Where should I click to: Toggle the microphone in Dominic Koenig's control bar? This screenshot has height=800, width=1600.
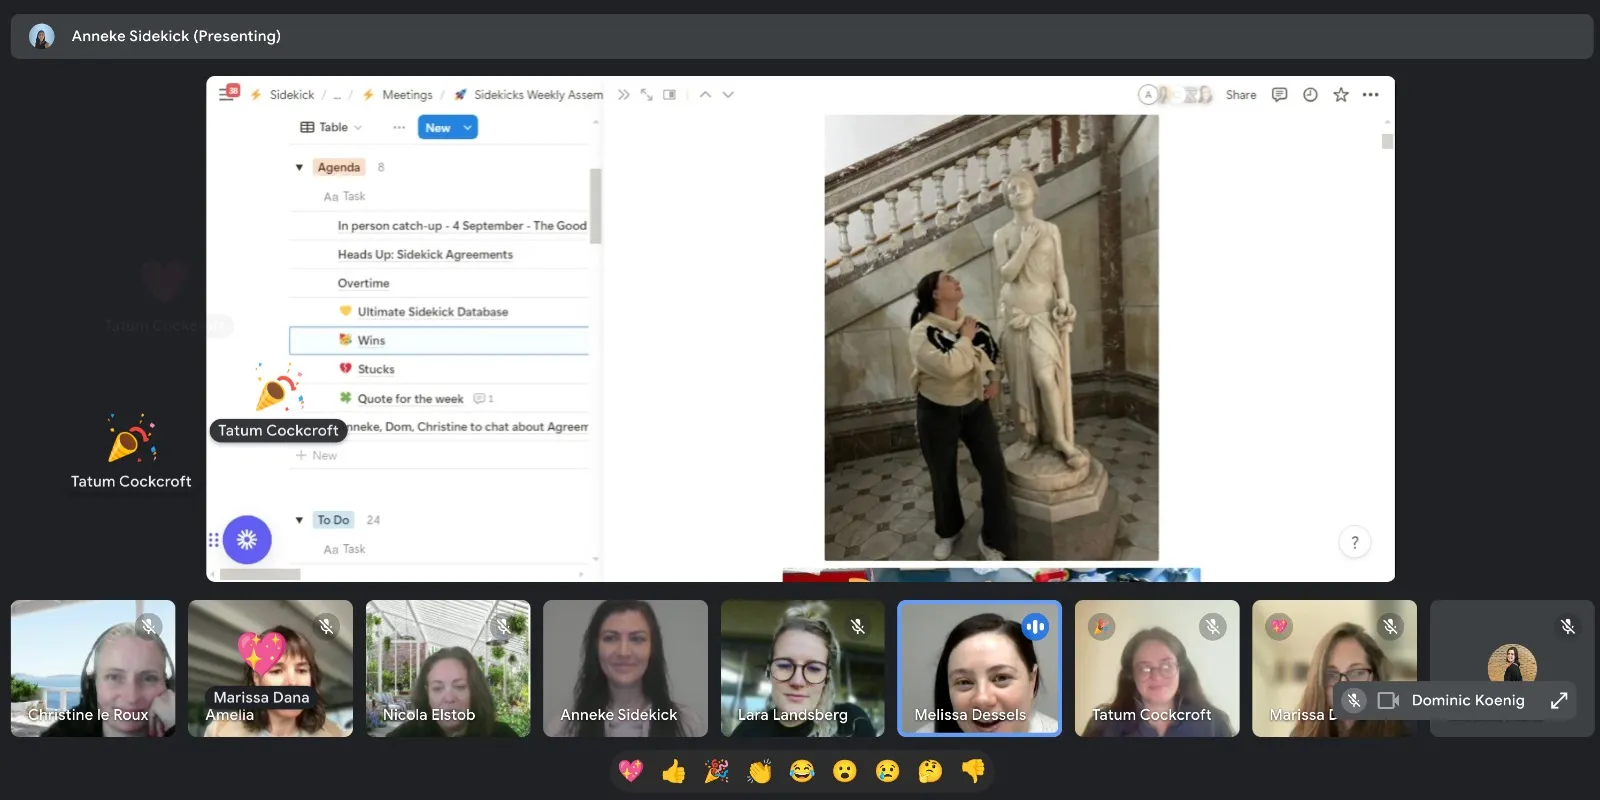point(1354,700)
